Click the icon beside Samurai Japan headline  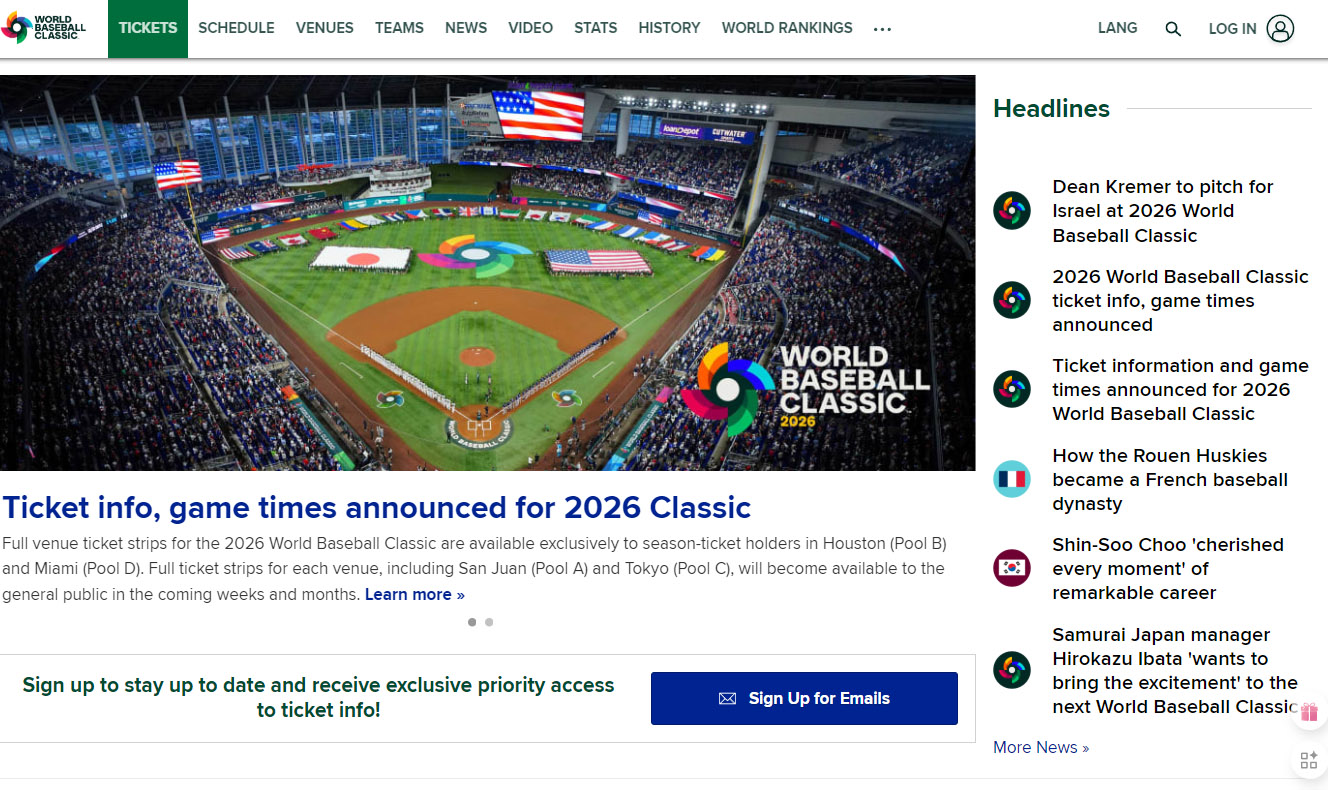tap(1012, 670)
